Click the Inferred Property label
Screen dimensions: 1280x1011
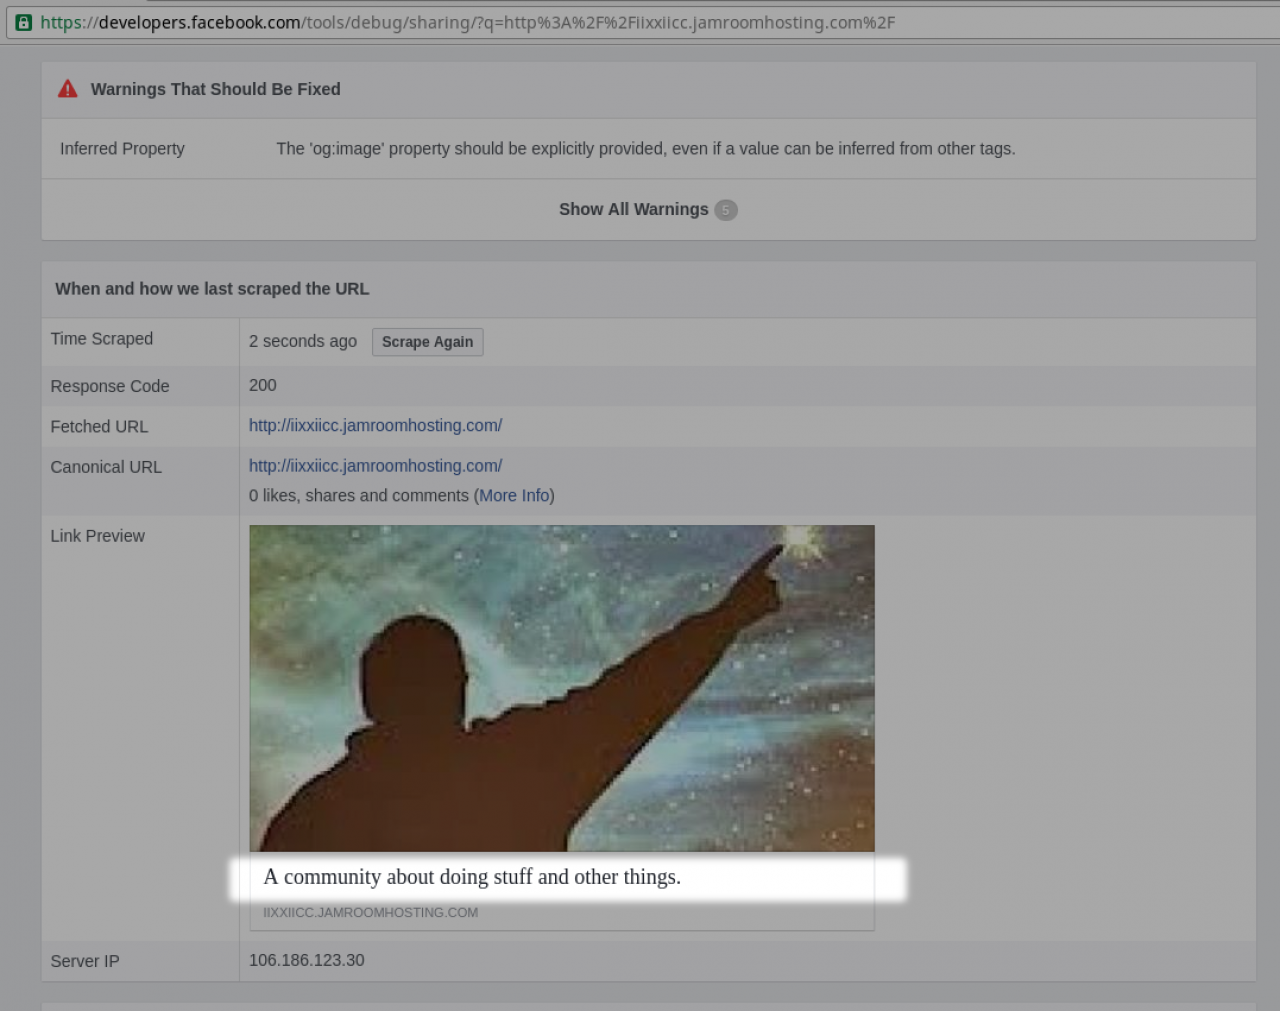[122, 149]
